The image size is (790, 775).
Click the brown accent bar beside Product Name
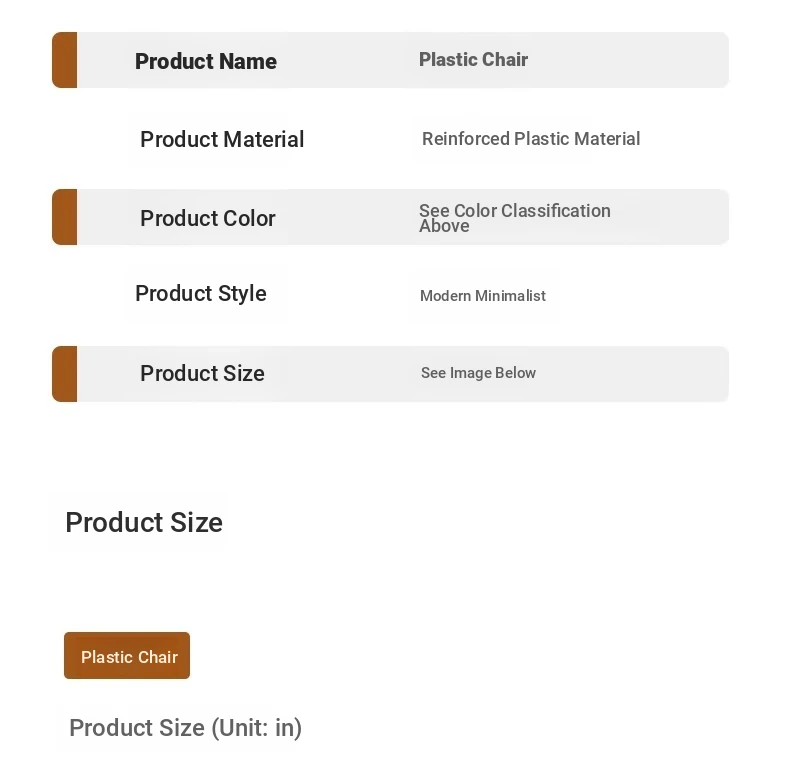pos(65,60)
